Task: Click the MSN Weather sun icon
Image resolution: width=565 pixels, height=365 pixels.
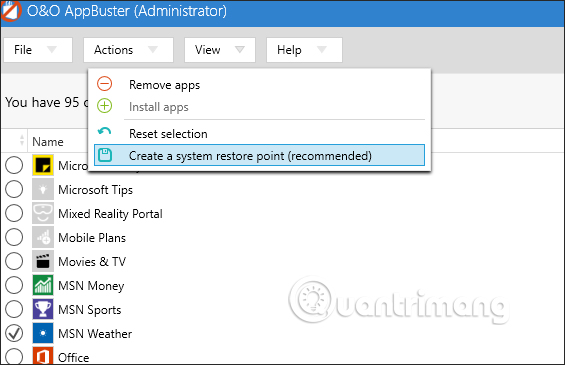Action: [43, 333]
